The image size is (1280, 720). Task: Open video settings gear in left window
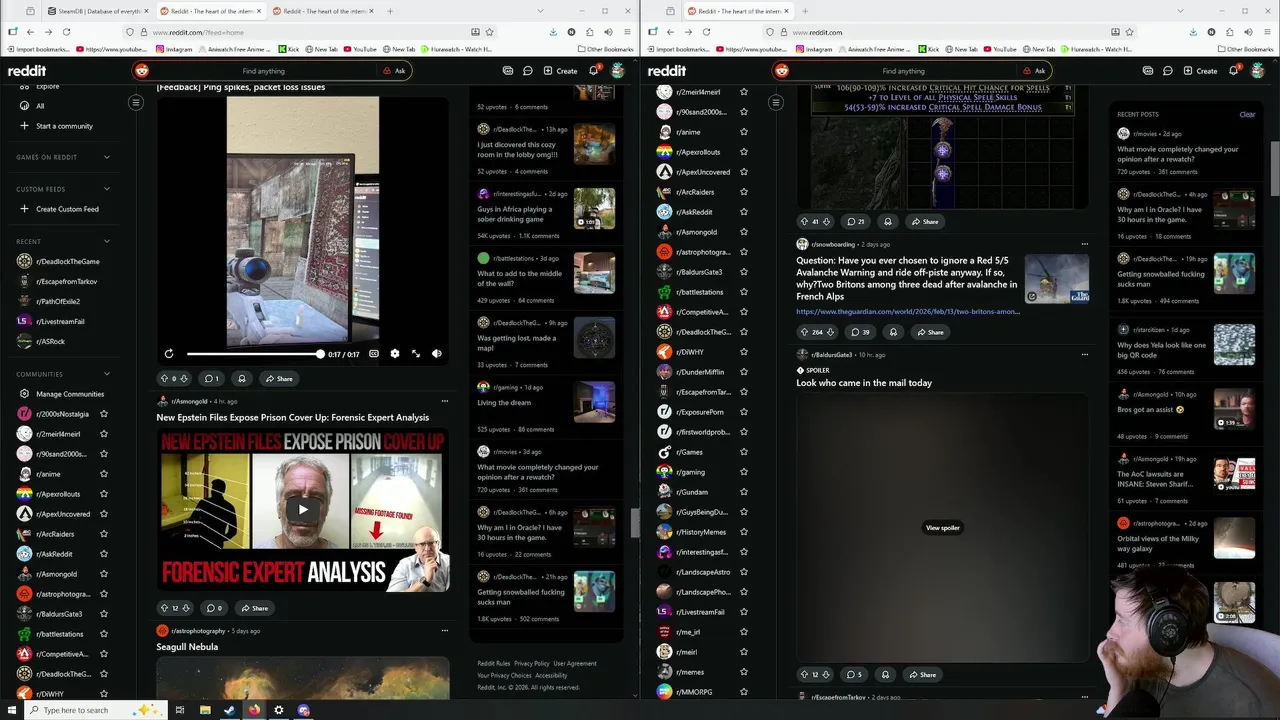pyautogui.click(x=394, y=354)
